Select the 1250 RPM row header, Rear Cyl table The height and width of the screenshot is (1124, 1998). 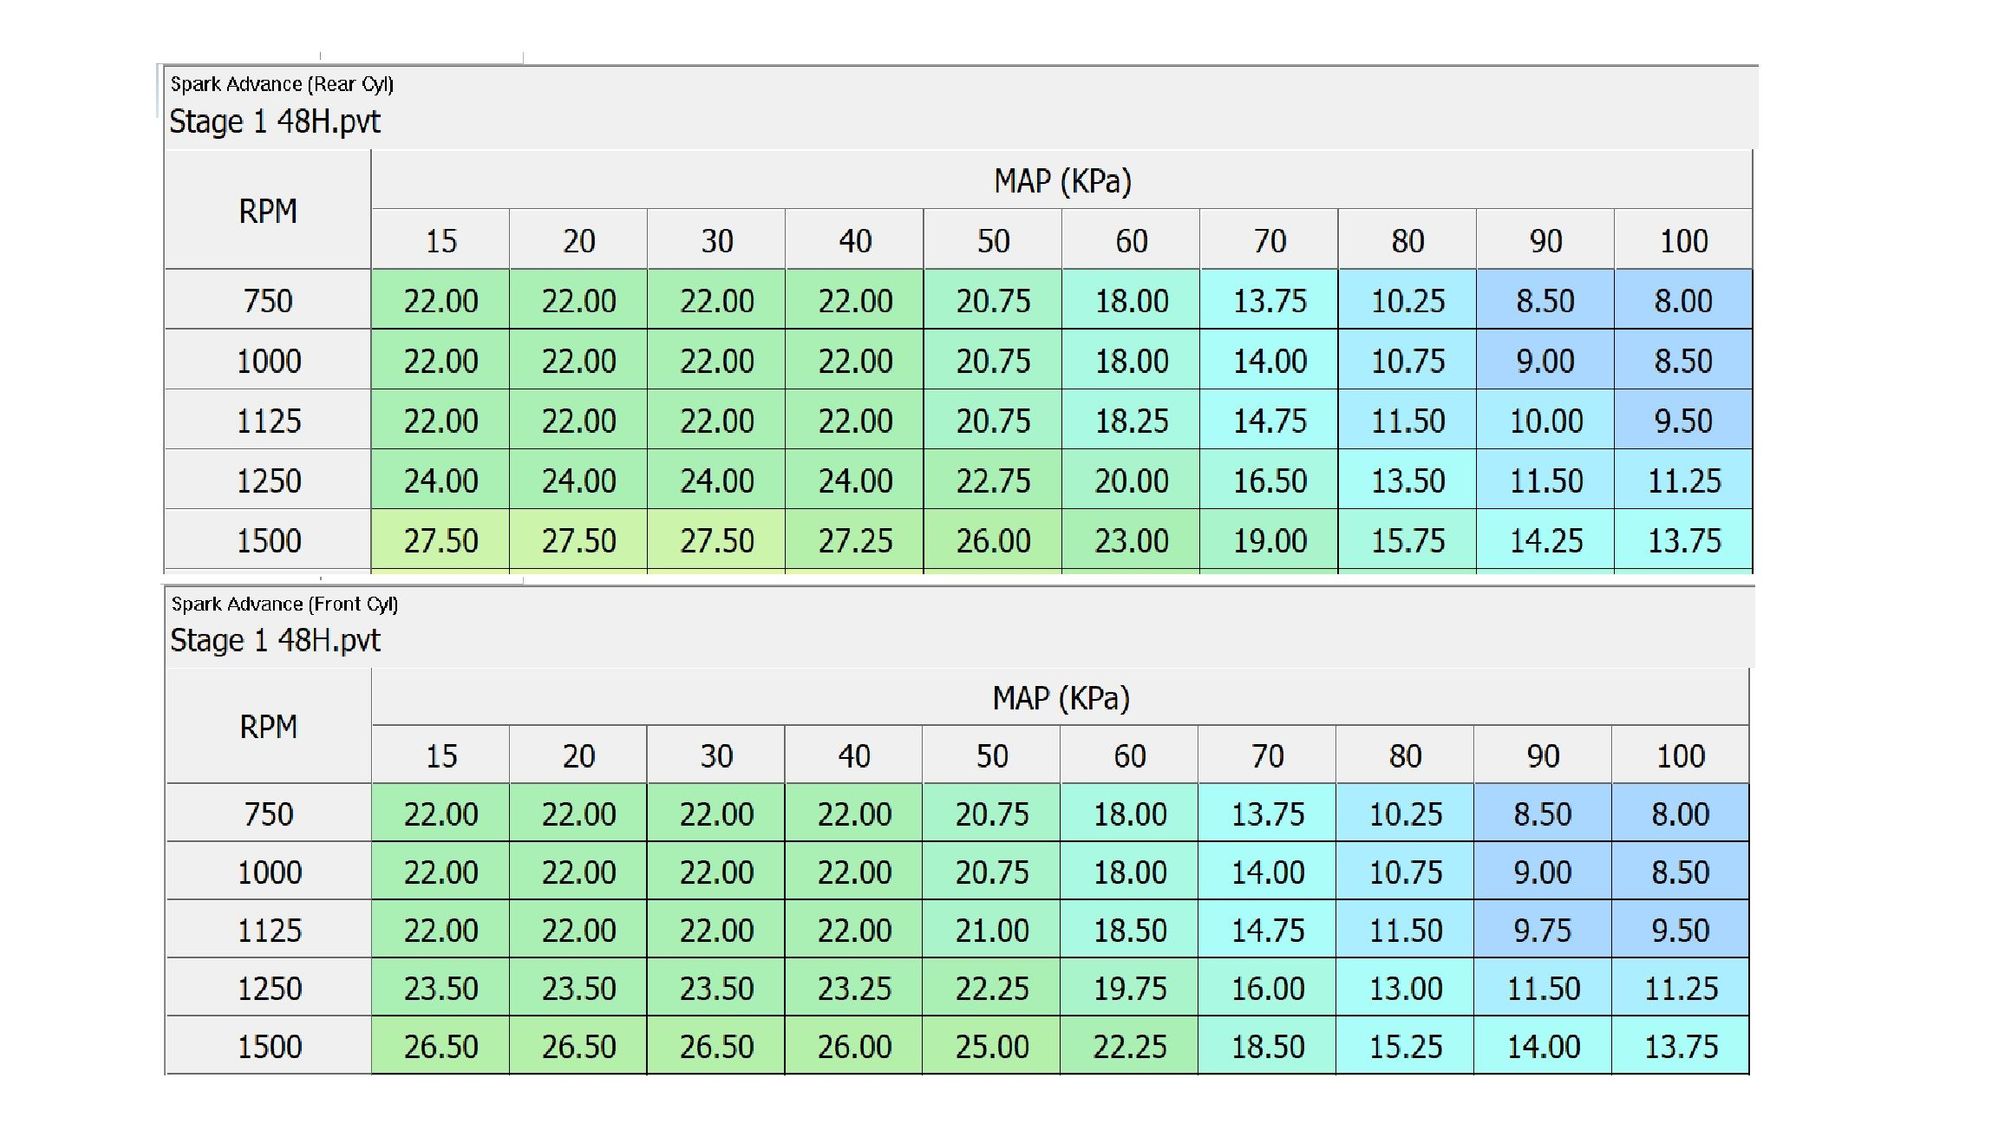268,481
